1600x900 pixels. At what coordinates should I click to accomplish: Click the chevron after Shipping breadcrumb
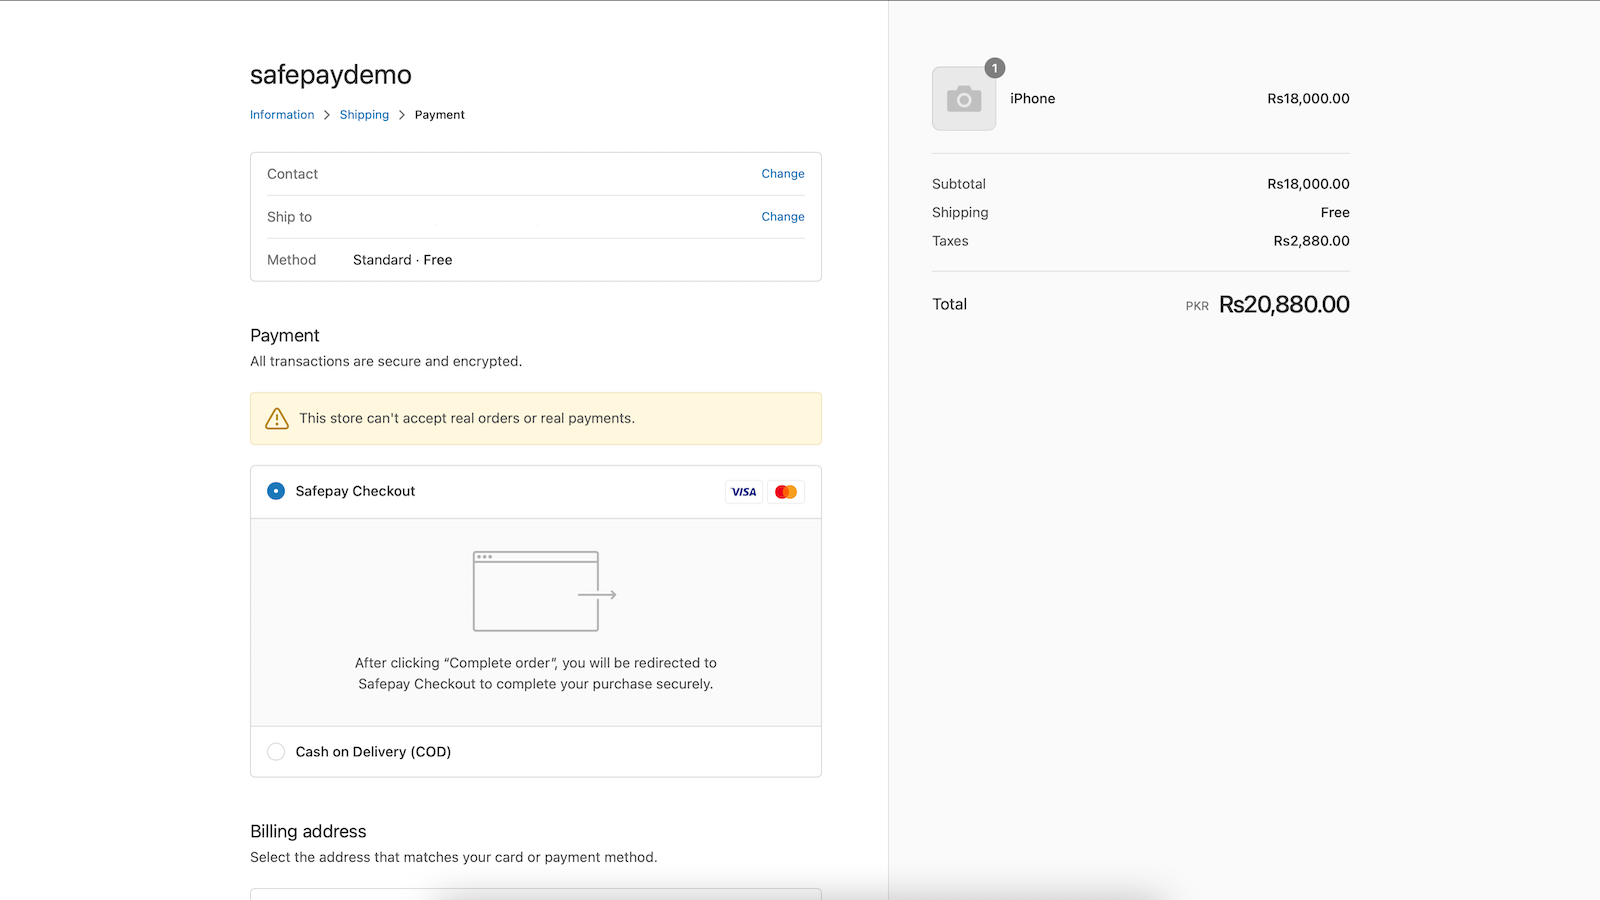[402, 115]
